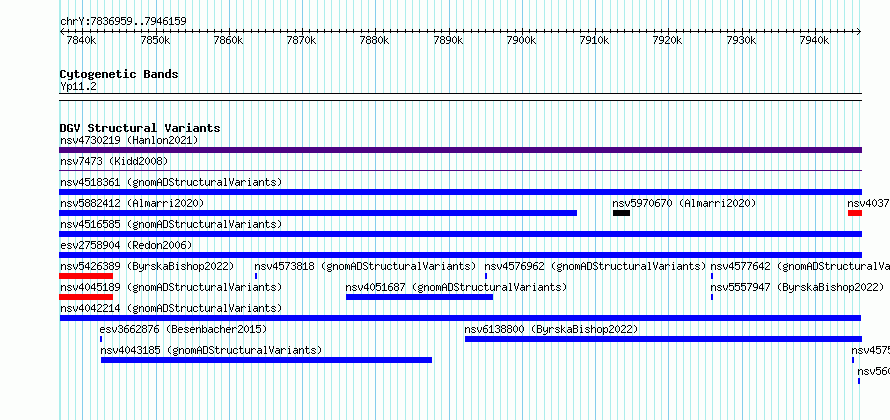The image size is (890, 420).
Task: Click the small blue marker under nsv560
Action: [859, 381]
